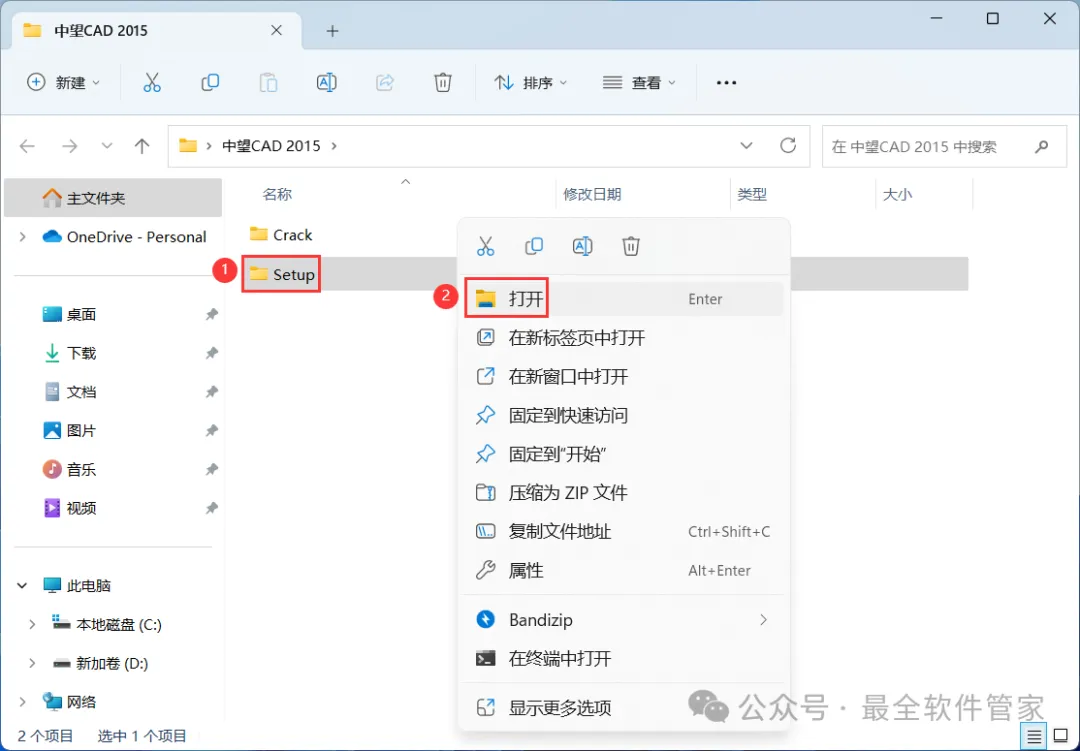The width and height of the screenshot is (1080, 751).
Task: Go back with the left arrow
Action: tap(27, 146)
